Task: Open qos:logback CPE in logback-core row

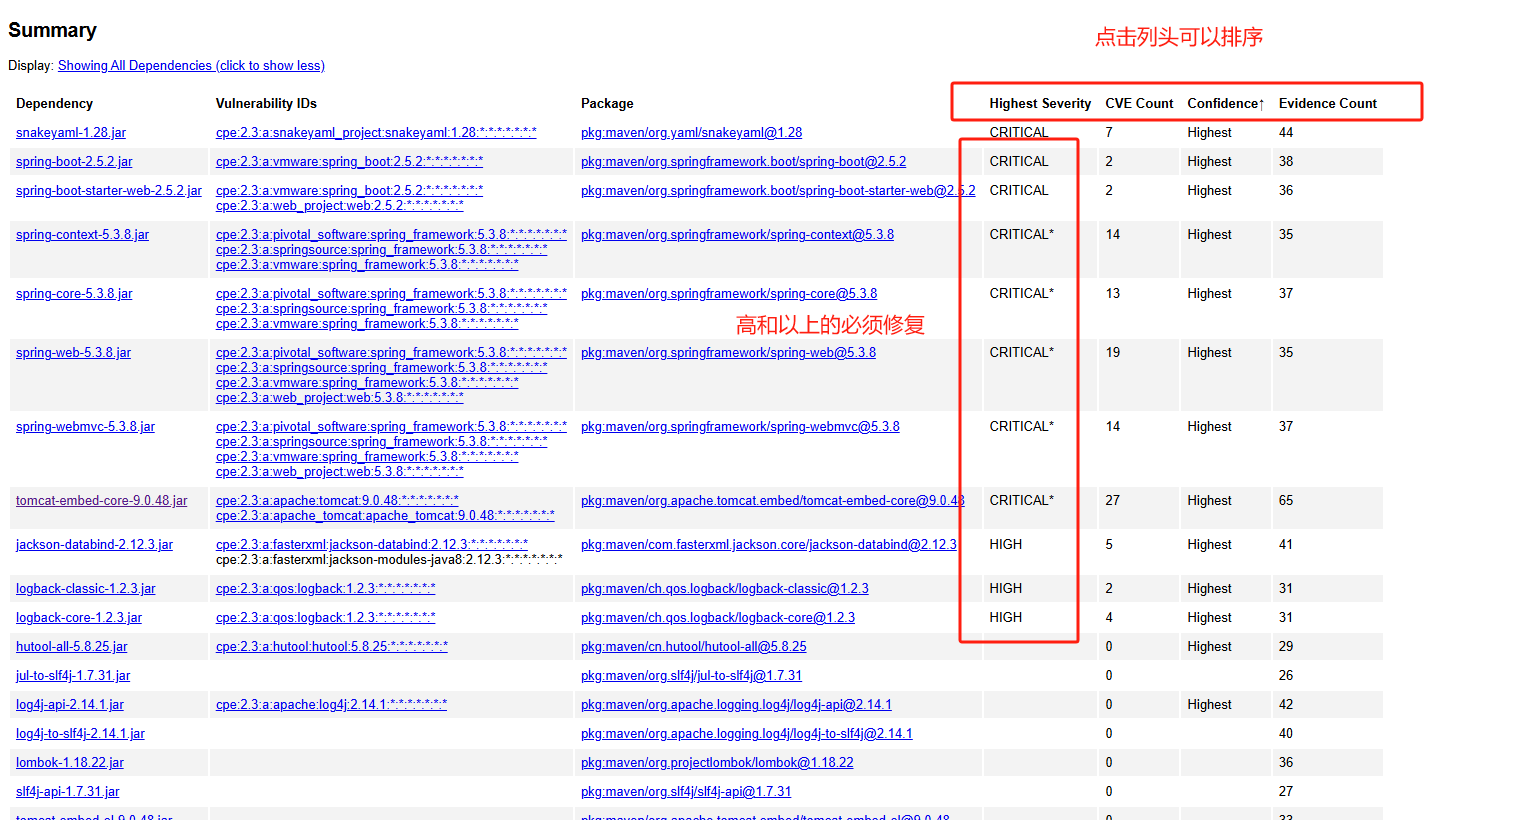Action: pyautogui.click(x=325, y=618)
